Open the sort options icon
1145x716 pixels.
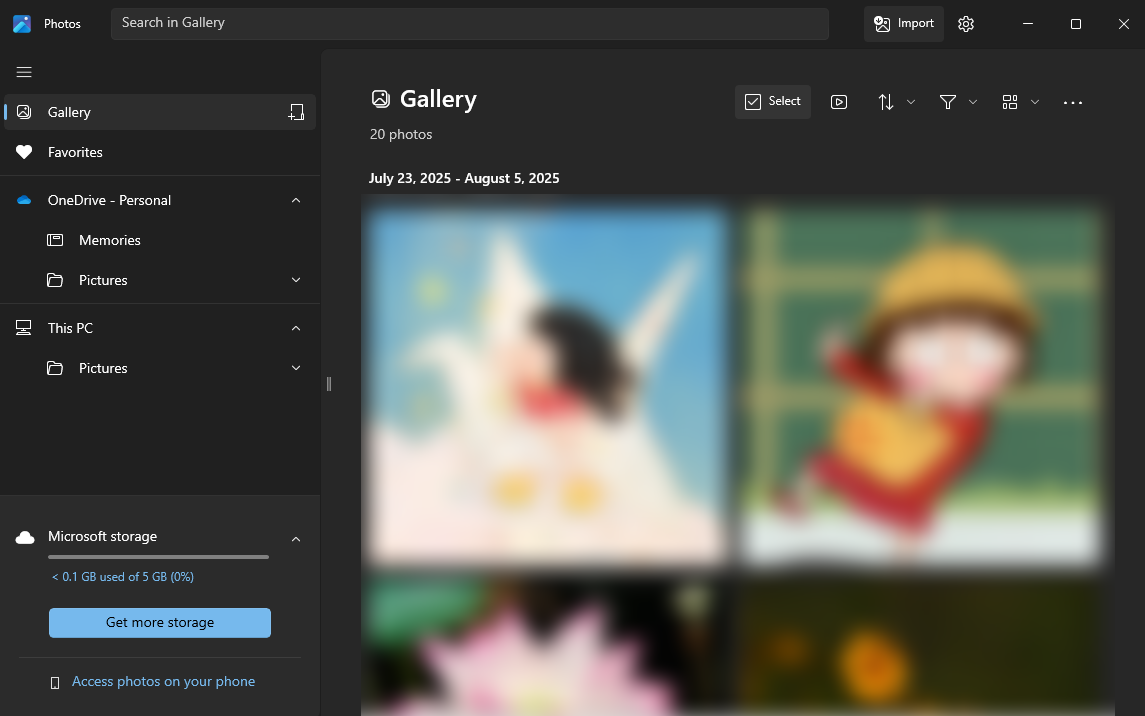[x=886, y=101]
